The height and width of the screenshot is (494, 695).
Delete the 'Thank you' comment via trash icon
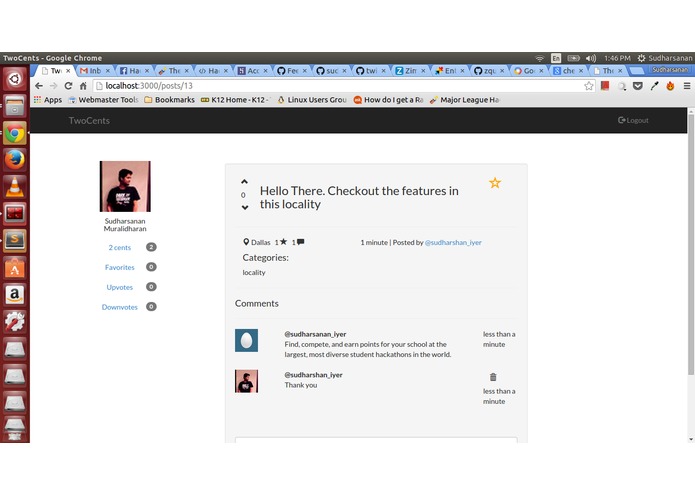click(x=493, y=377)
